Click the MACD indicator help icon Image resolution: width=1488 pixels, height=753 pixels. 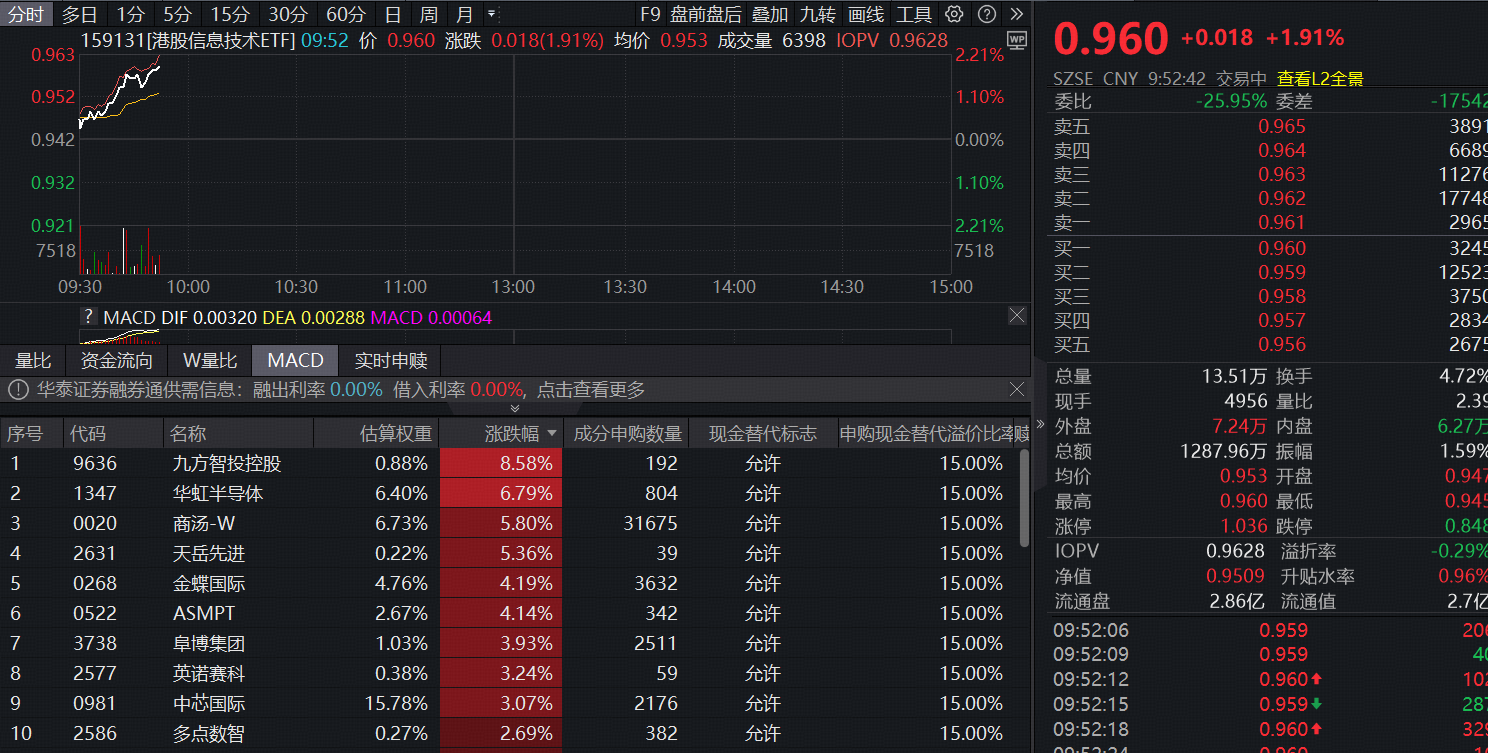(x=89, y=317)
